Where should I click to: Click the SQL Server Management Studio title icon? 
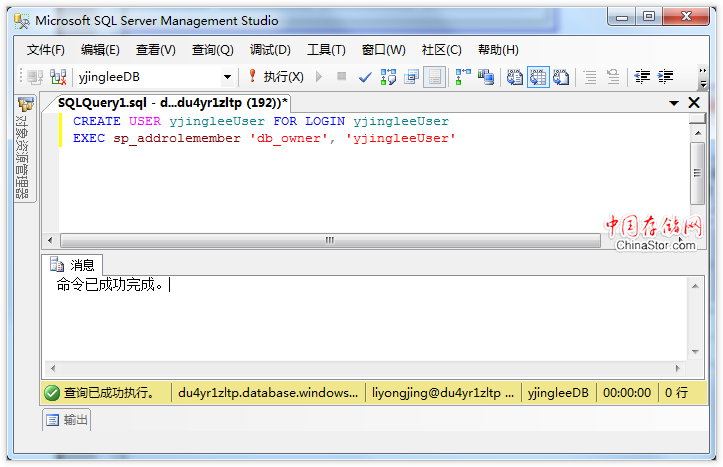coord(22,21)
